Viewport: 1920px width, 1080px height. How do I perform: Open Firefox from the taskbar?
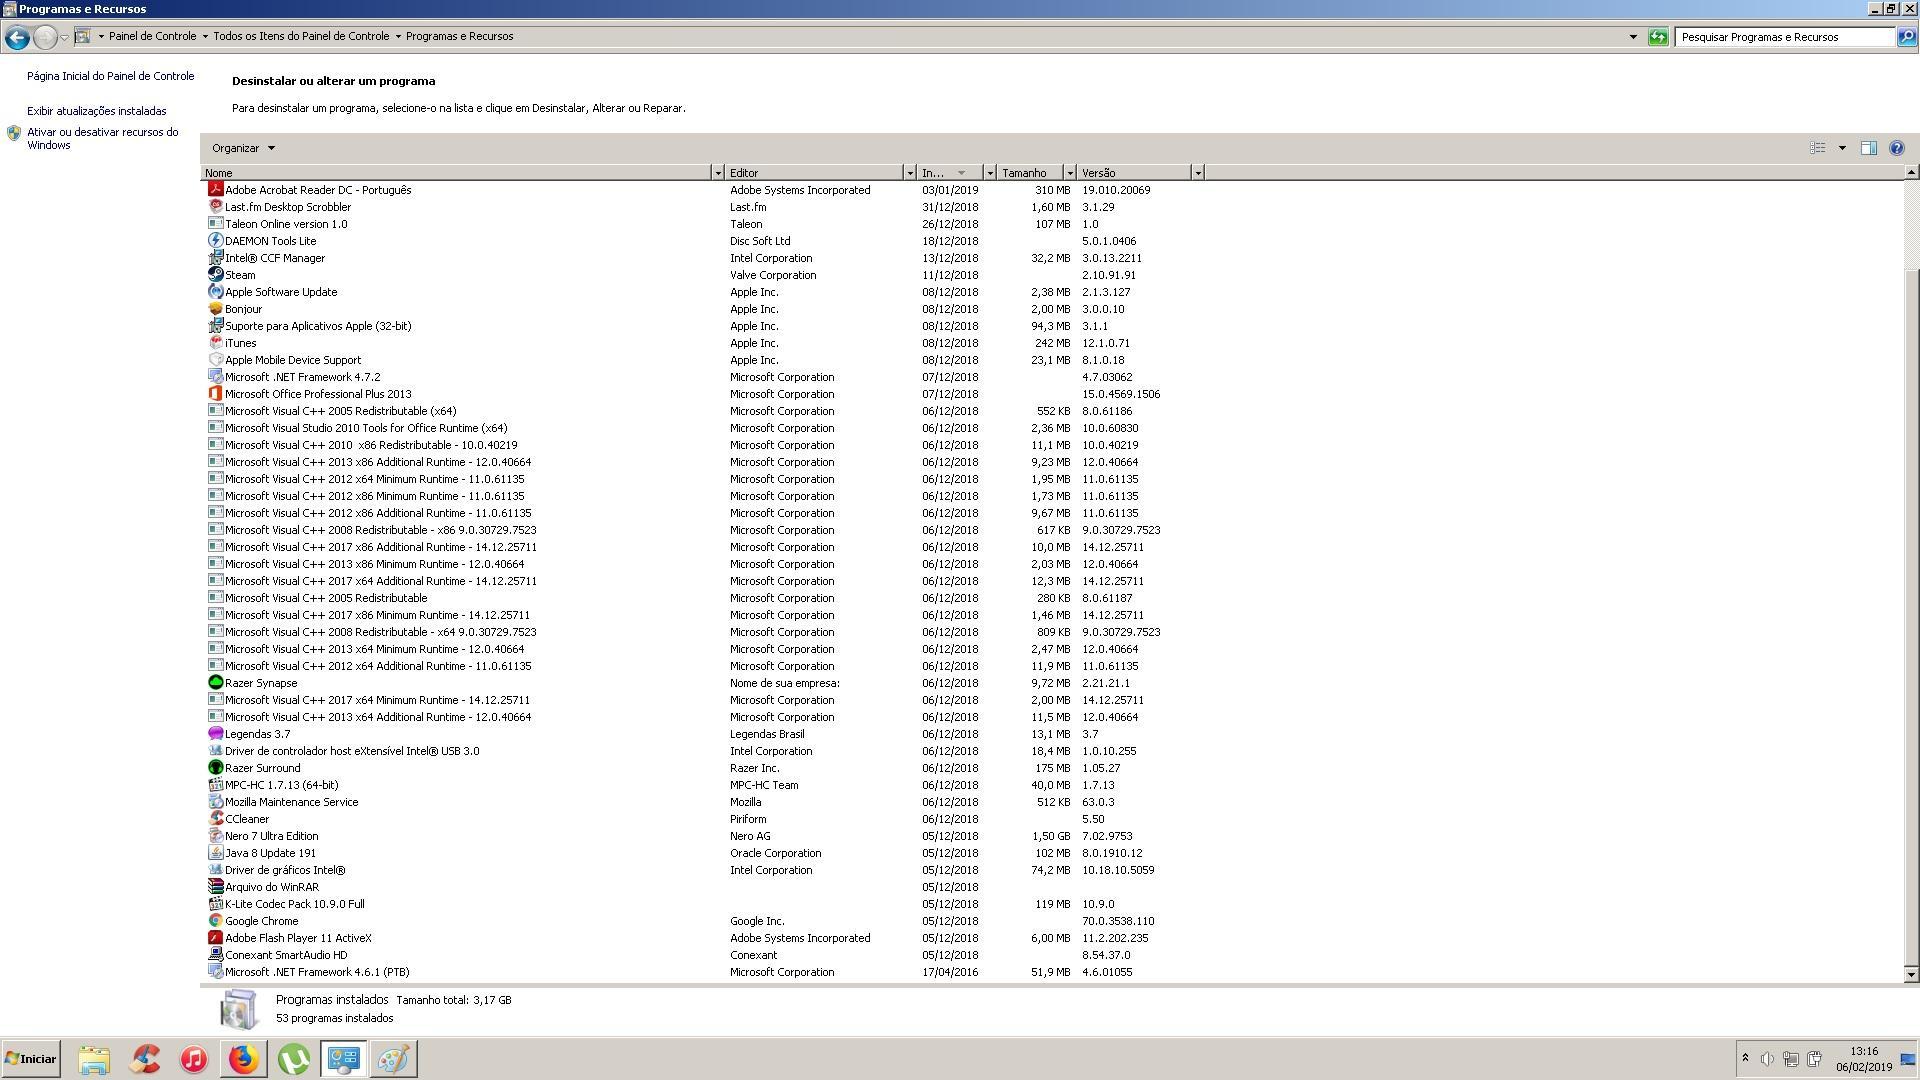[x=243, y=1059]
